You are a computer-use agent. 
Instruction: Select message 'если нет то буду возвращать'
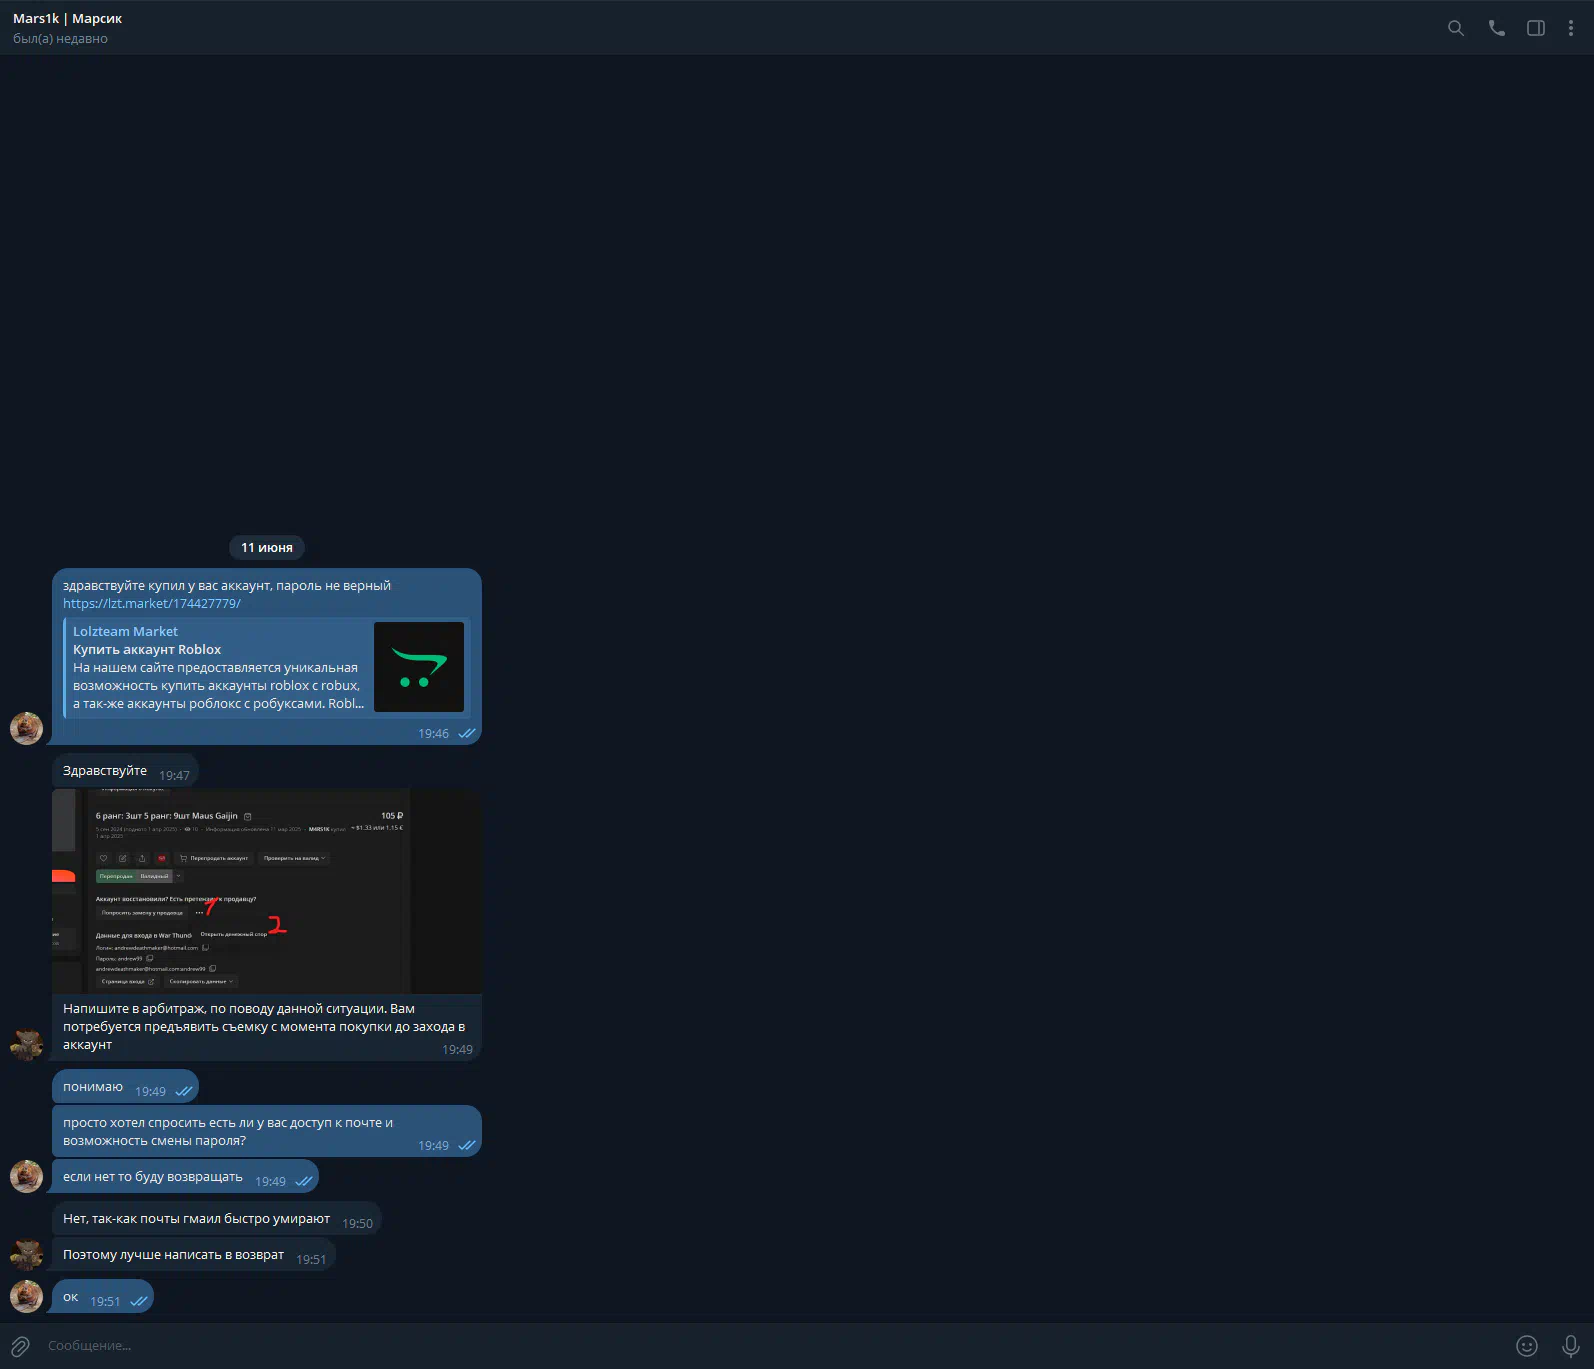[185, 1177]
